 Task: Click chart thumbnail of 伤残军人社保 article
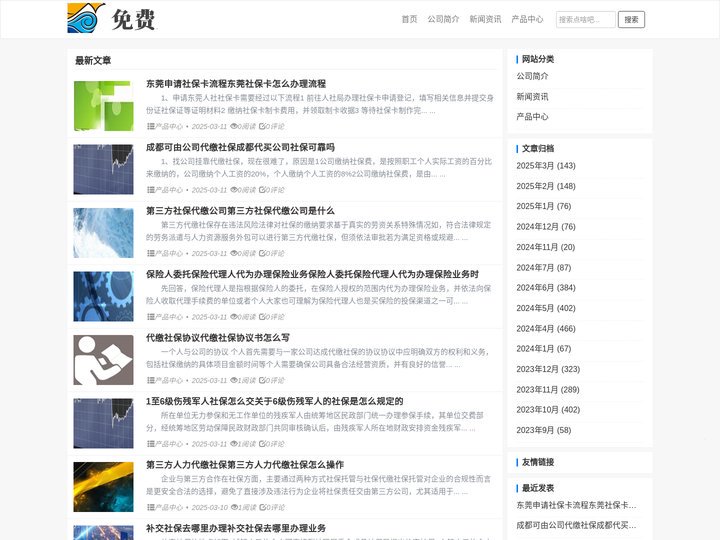103,423
